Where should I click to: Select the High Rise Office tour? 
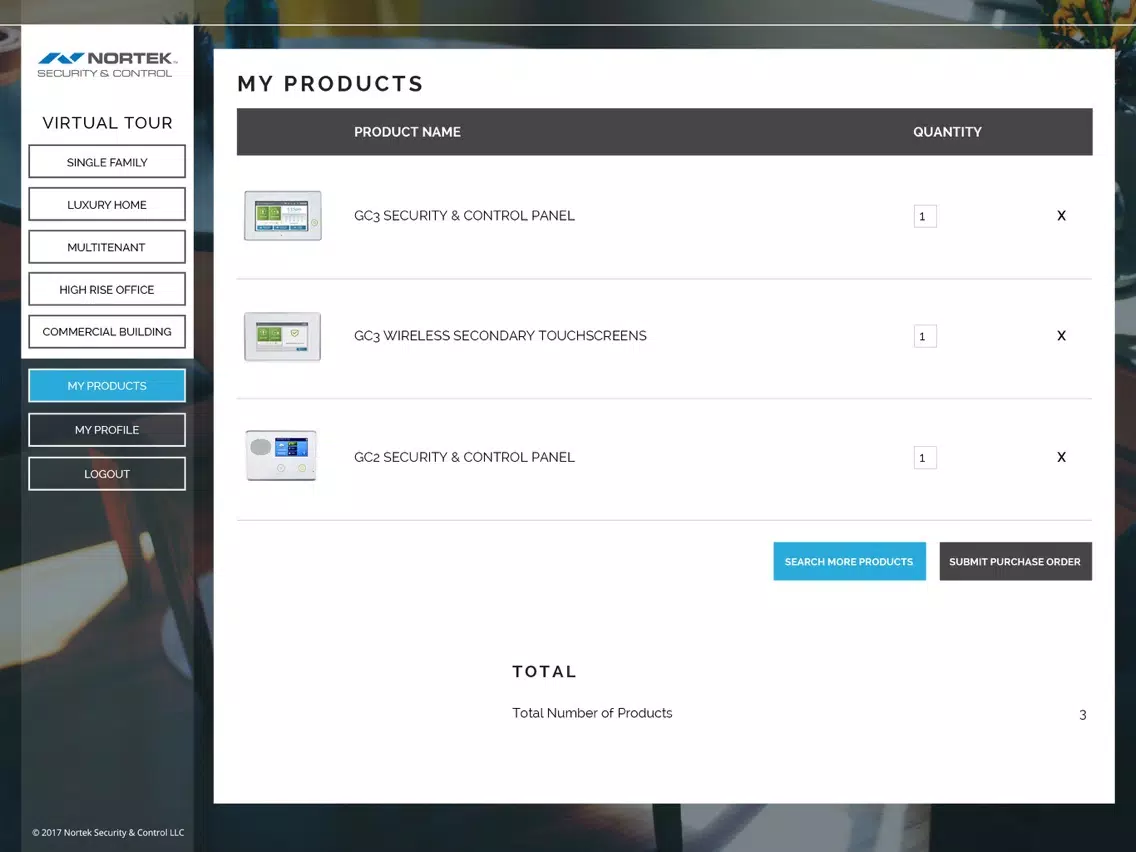point(107,289)
